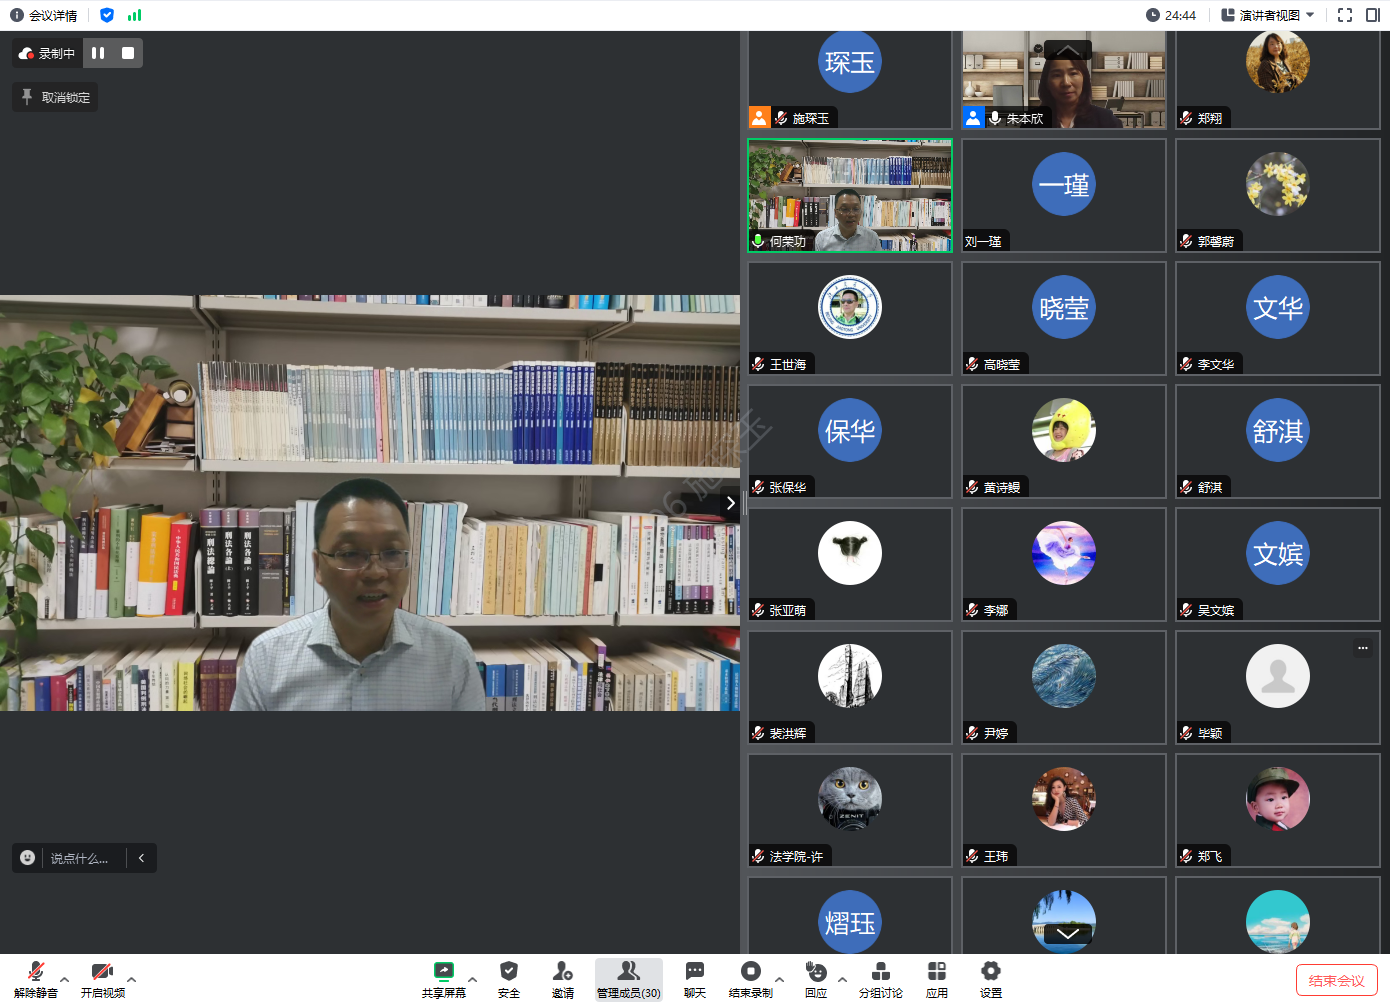Click the Share Screen (共享屏幕) icon
This screenshot has width=1390, height=1006.
click(x=443, y=971)
